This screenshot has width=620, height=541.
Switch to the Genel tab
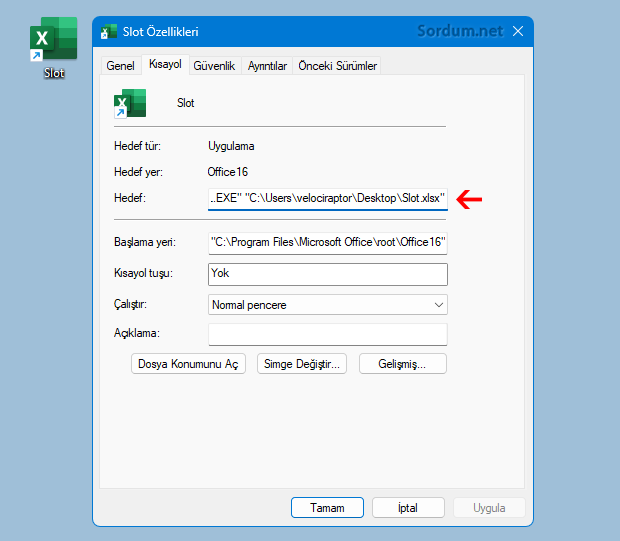pyautogui.click(x=120, y=66)
